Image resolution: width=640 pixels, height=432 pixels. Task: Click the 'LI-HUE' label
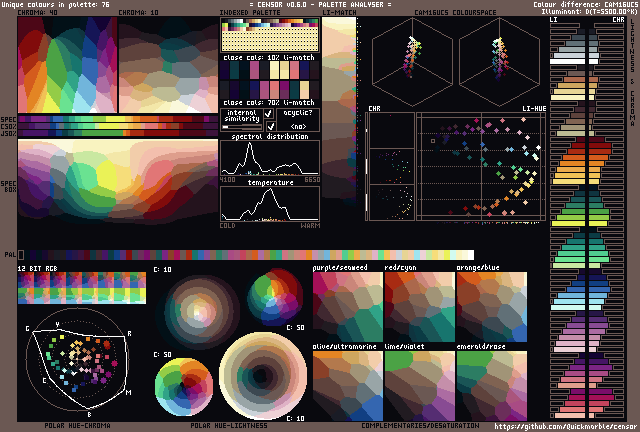(x=534, y=109)
